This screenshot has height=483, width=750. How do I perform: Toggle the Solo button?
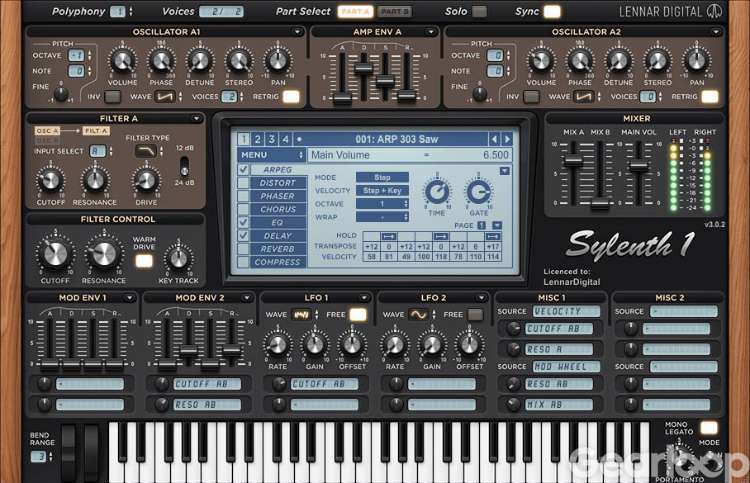[x=480, y=12]
